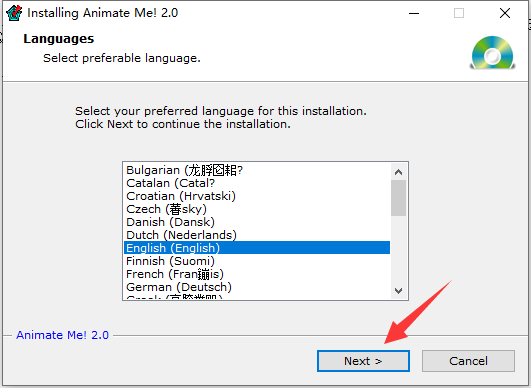Click the language list scrollbar thumb

[398, 198]
